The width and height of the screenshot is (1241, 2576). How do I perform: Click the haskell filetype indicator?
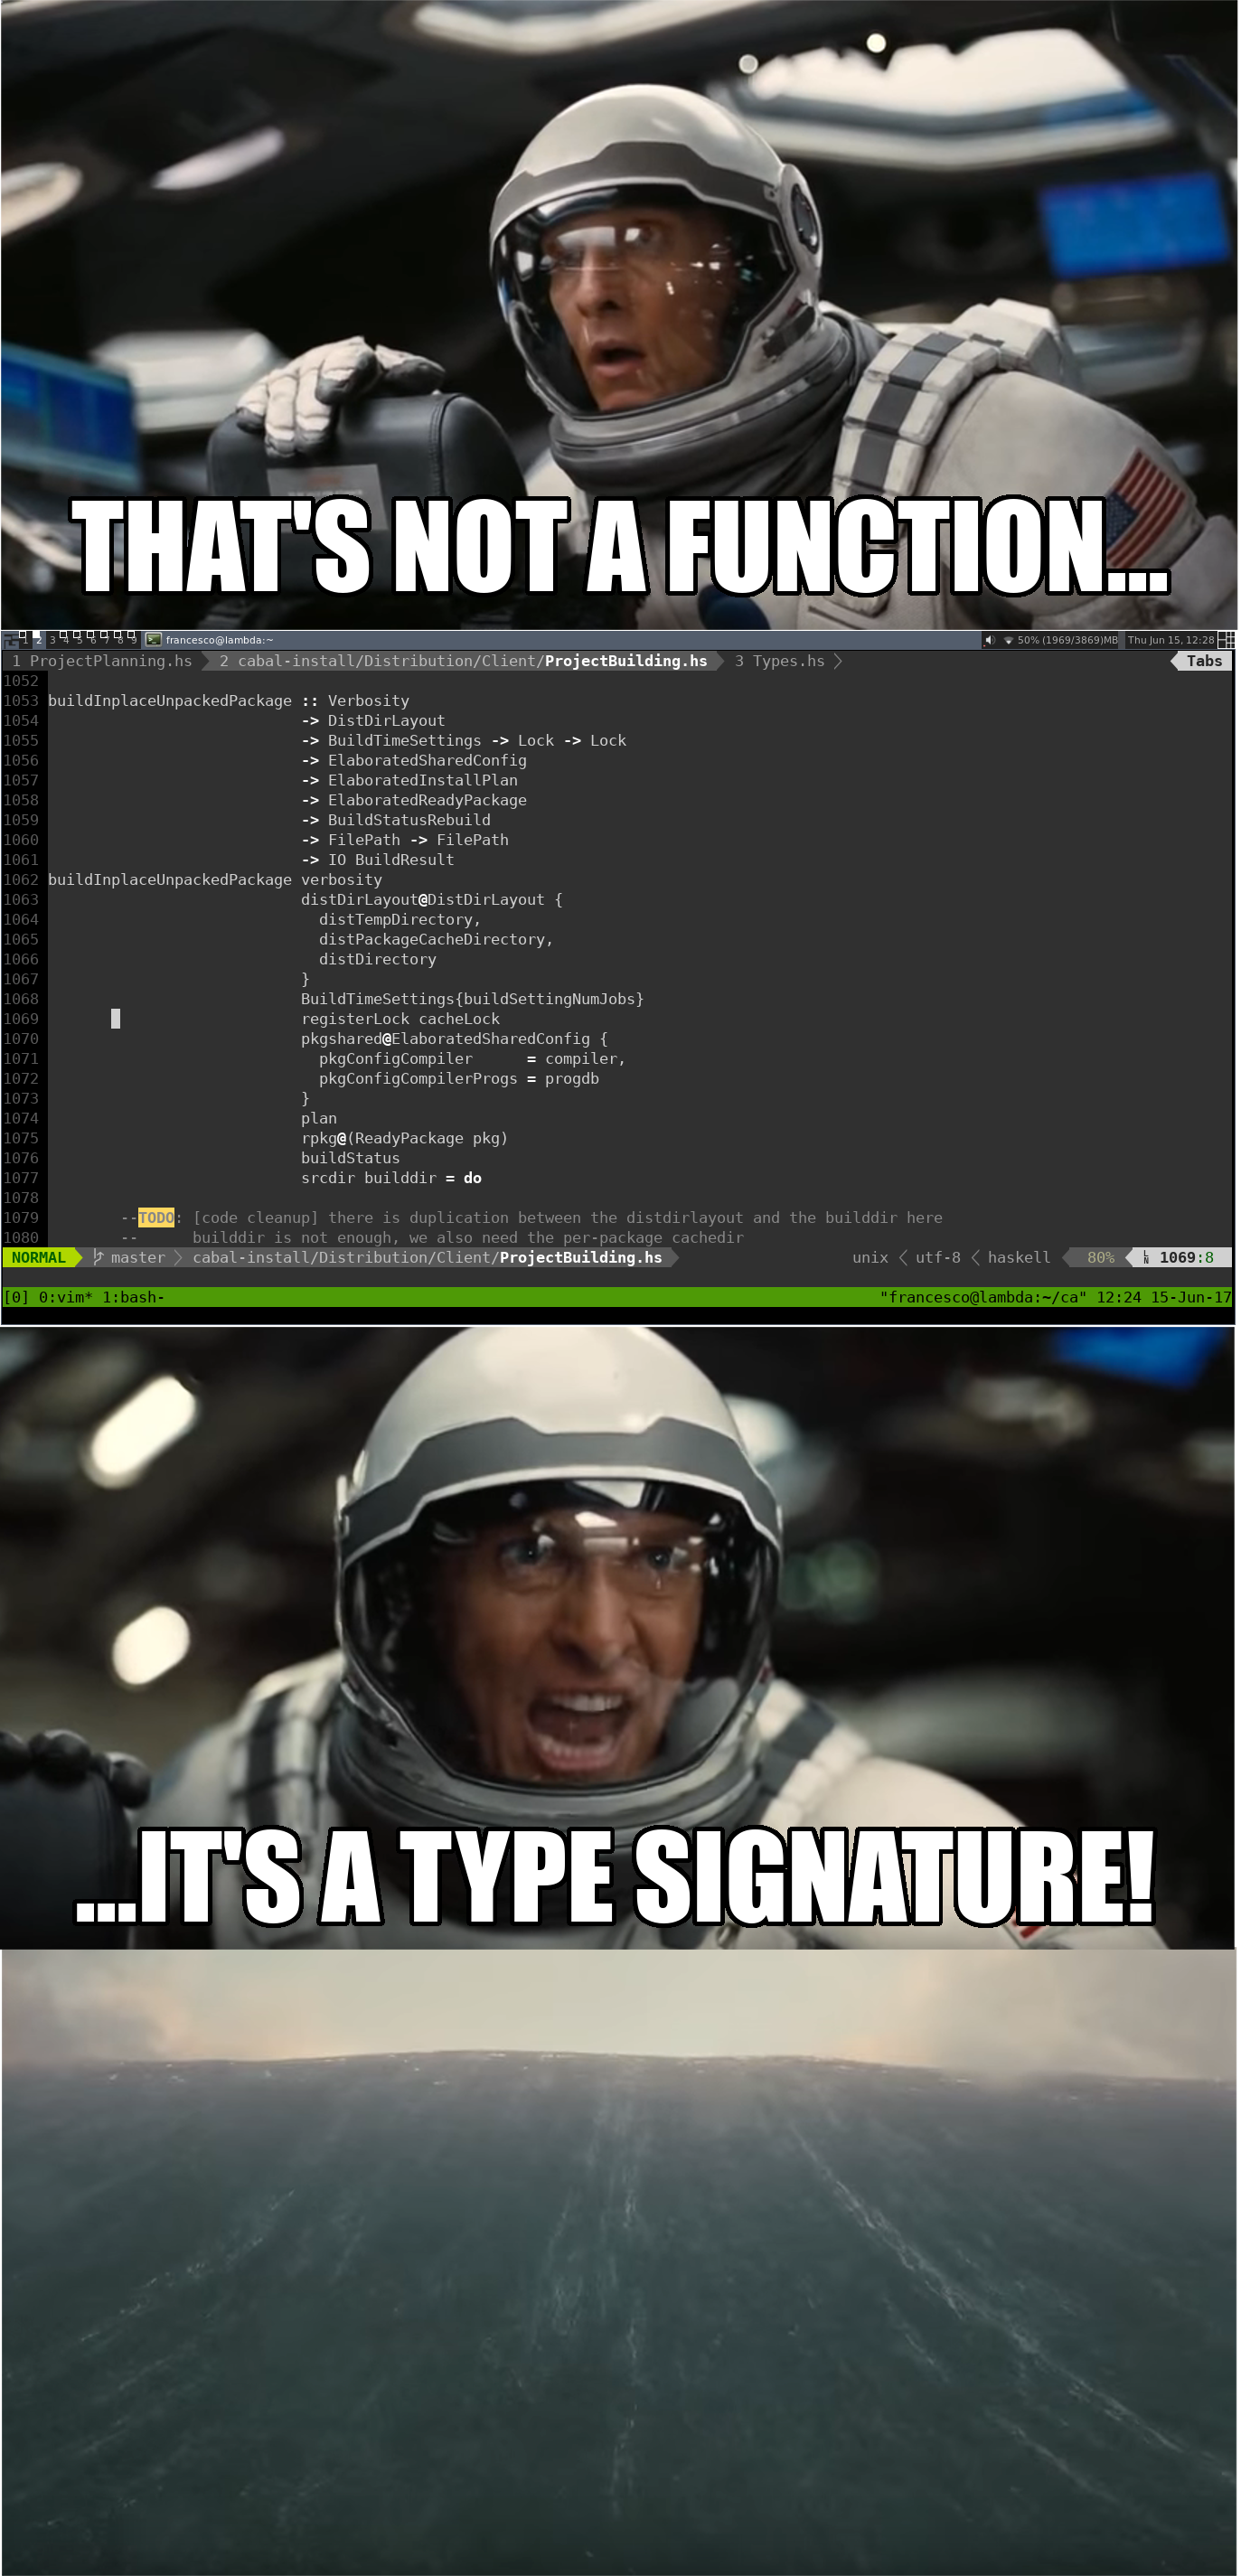point(1019,1257)
